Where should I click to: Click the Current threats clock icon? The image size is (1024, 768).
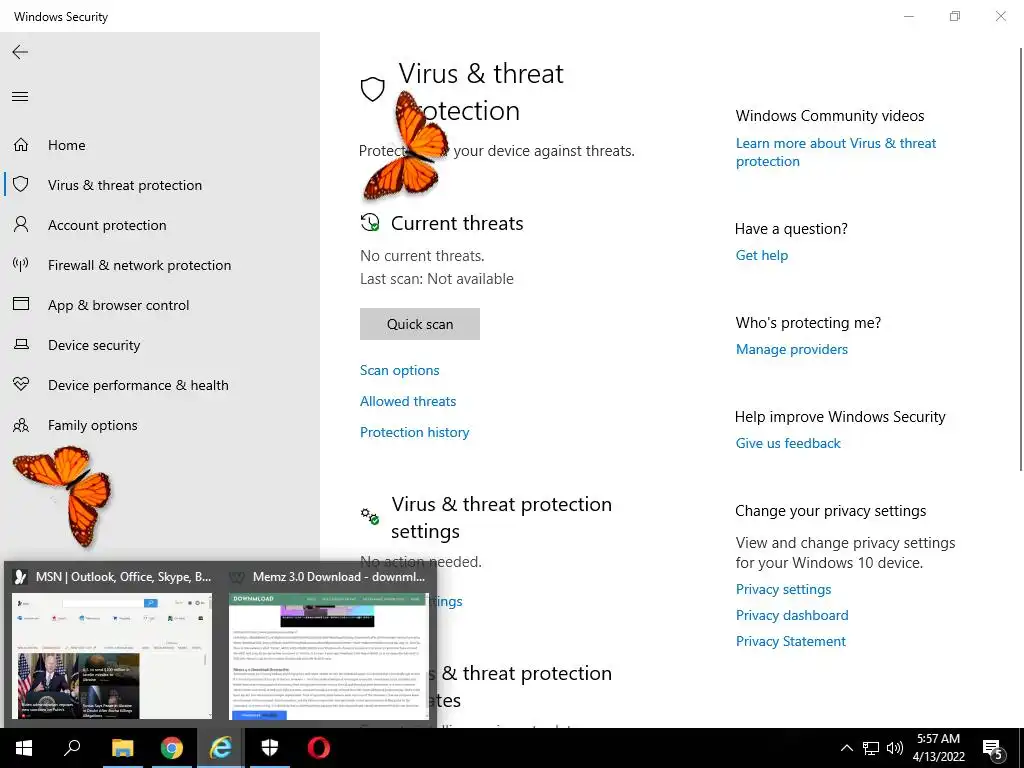(x=370, y=223)
